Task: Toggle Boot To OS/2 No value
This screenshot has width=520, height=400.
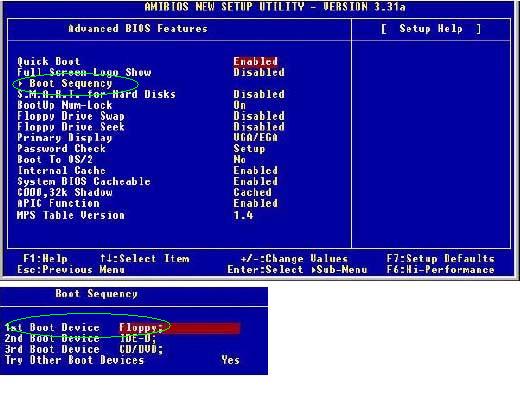Action: (x=240, y=159)
